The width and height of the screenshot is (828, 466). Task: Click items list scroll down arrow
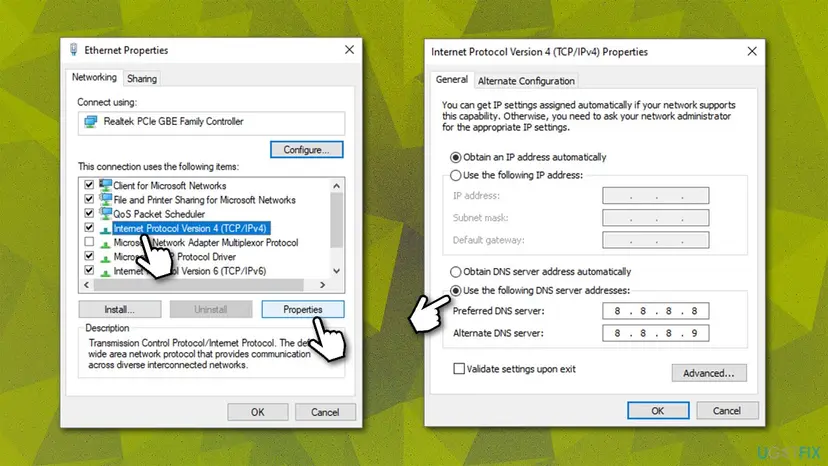(x=337, y=271)
